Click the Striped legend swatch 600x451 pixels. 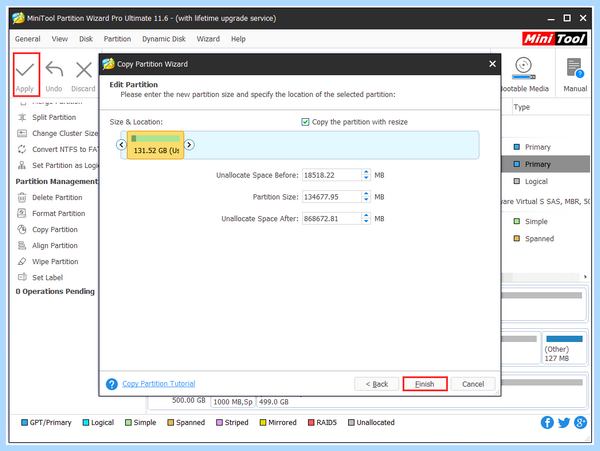(219, 423)
